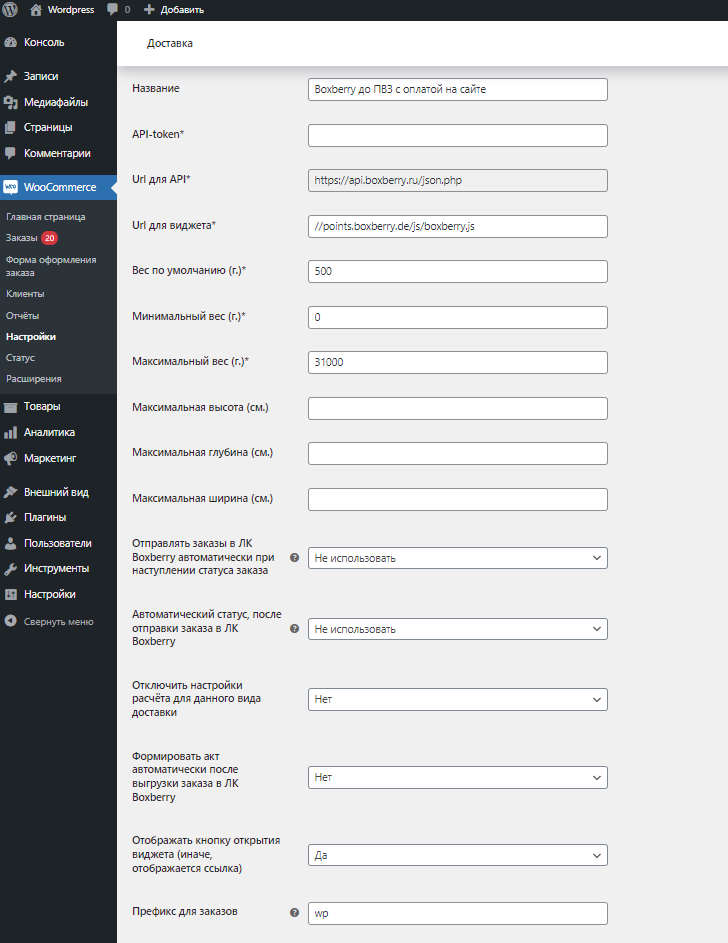Click the plug icon beside Плагины
Screen dimensions: 728x943
pos(11,517)
